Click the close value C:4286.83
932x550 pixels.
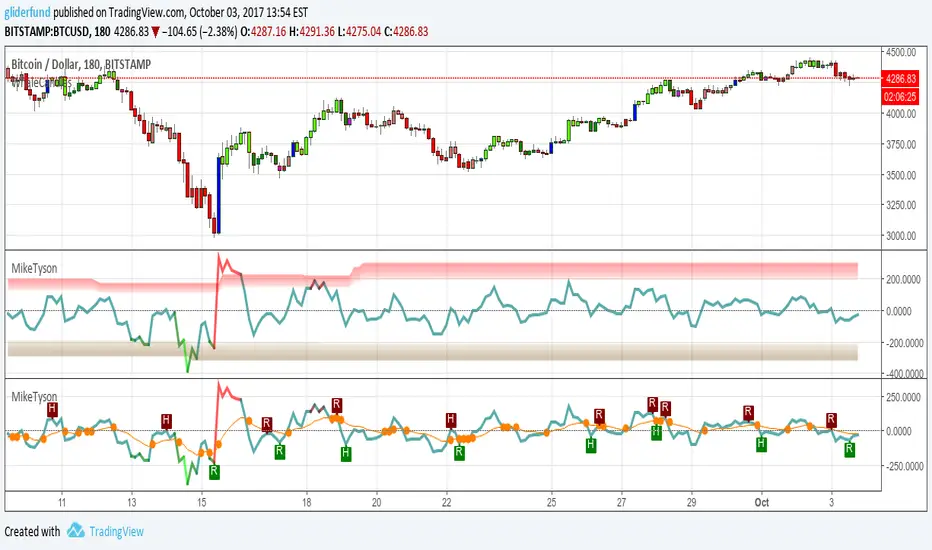click(x=407, y=32)
